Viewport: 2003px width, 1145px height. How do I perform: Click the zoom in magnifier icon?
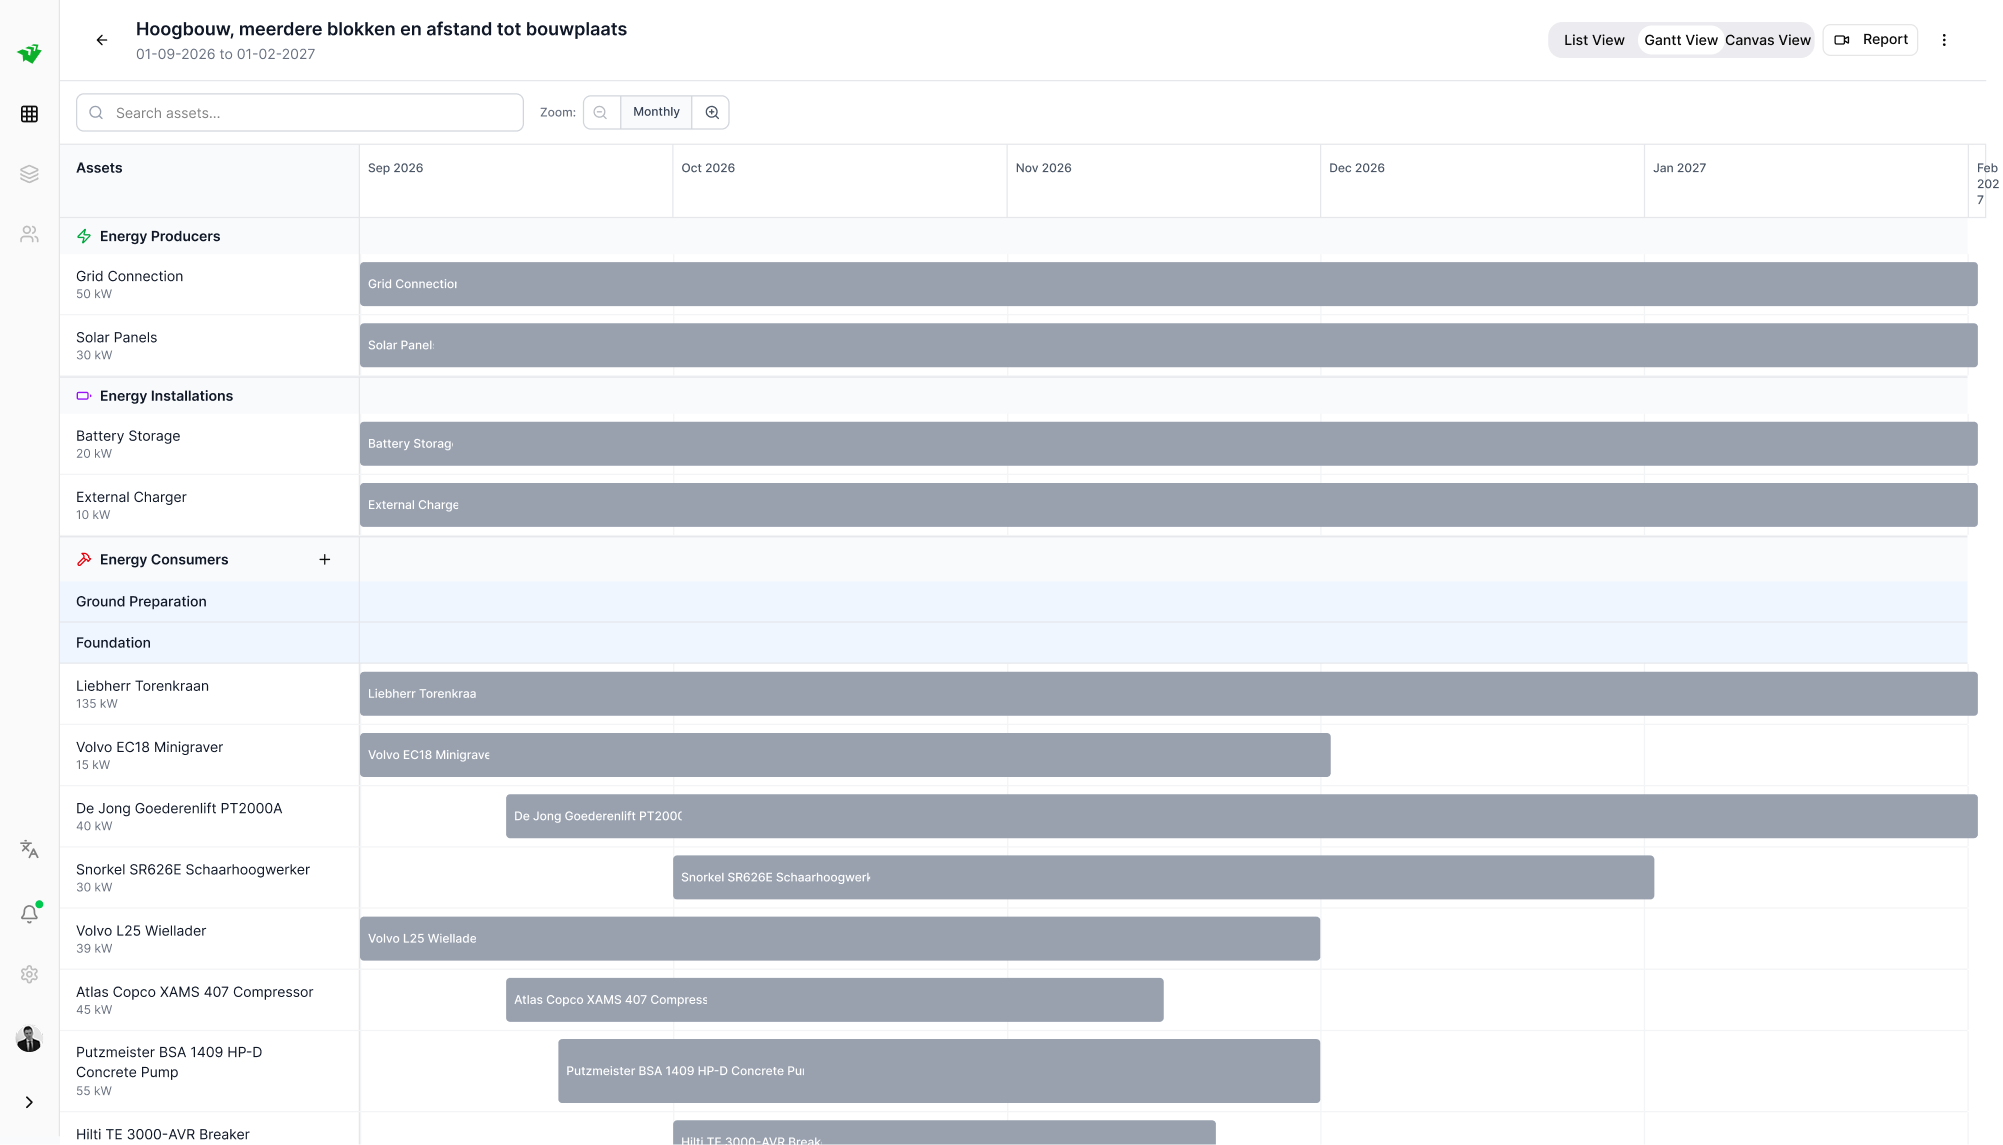[711, 112]
